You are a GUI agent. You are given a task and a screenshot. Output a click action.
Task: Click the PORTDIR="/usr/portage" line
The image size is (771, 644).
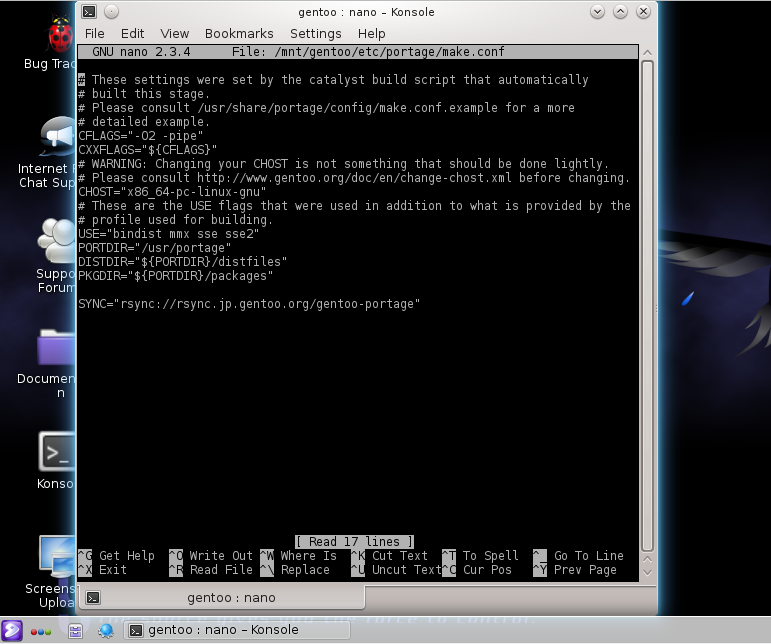[154, 248]
